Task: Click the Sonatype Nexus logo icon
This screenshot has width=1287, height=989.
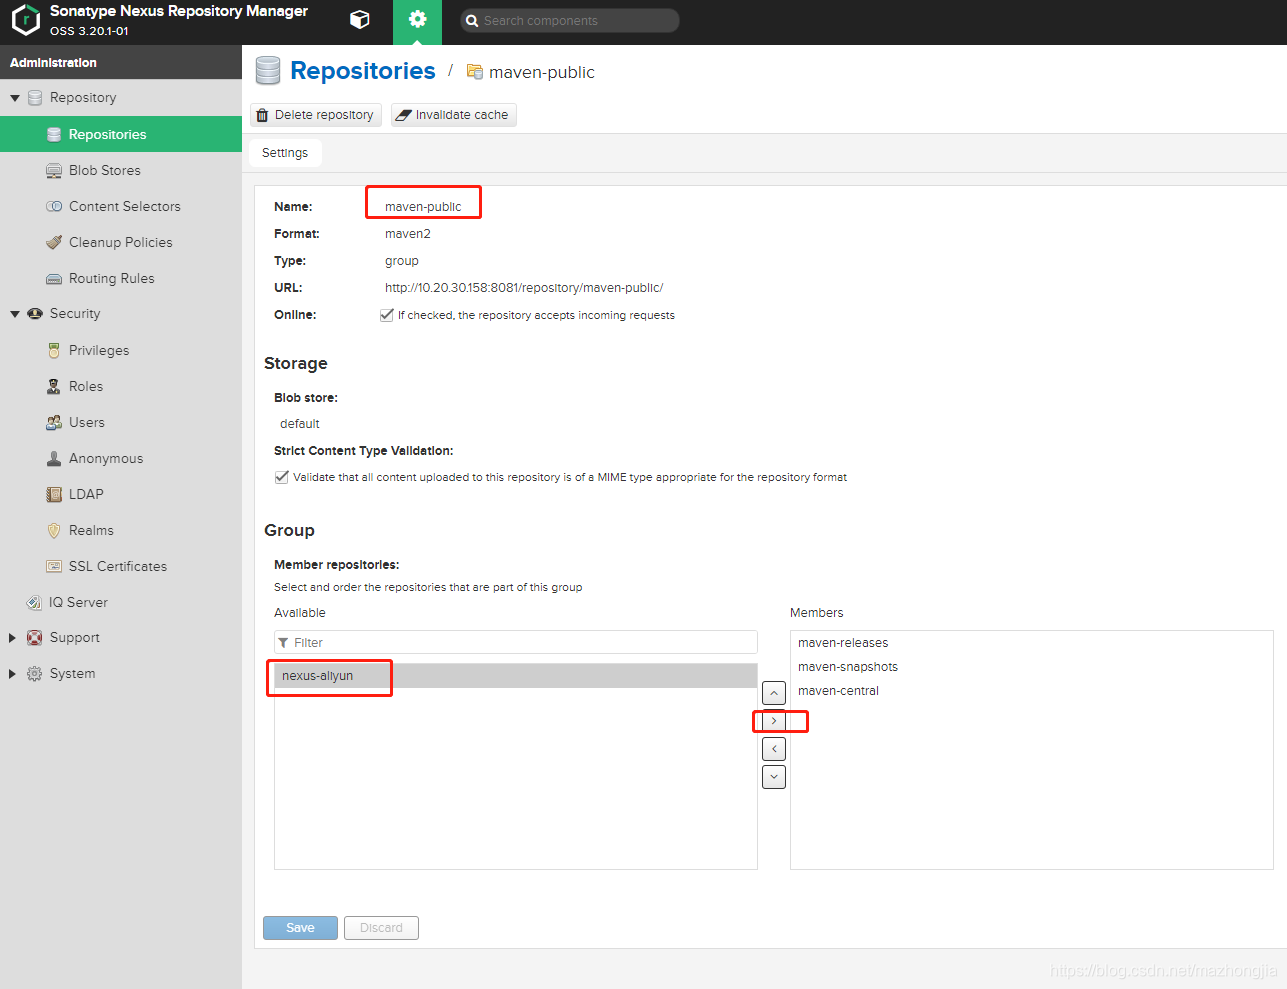Action: 25,21
